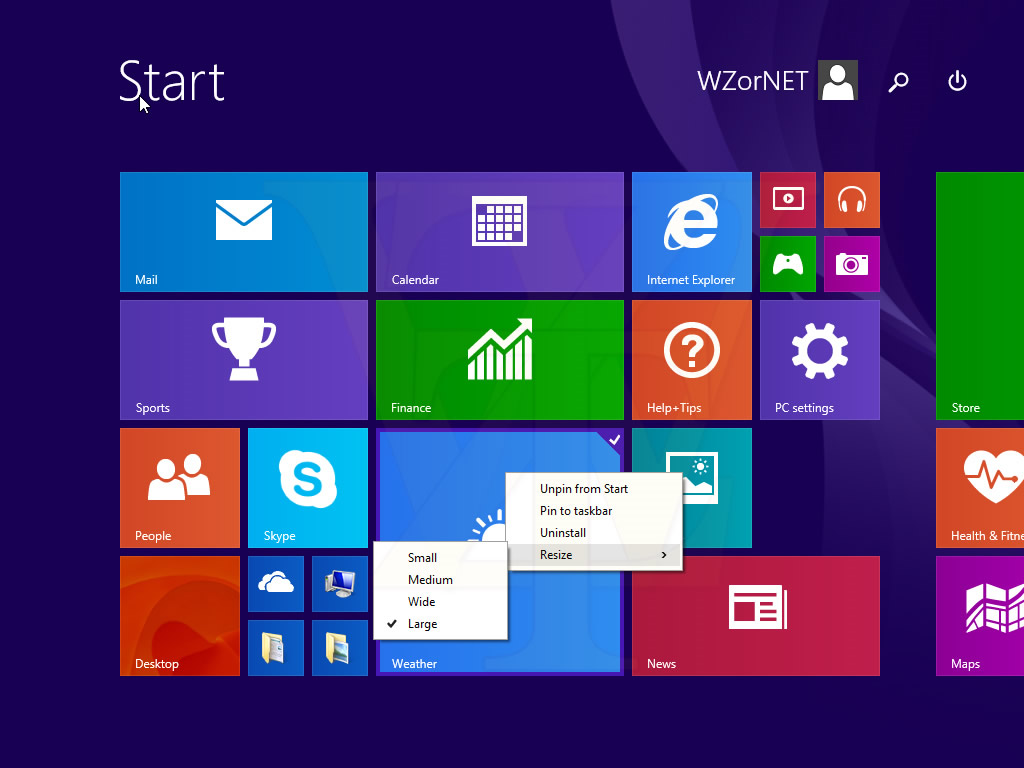Open the Video small tile
Viewport: 1024px width, 768px height.
click(x=787, y=199)
